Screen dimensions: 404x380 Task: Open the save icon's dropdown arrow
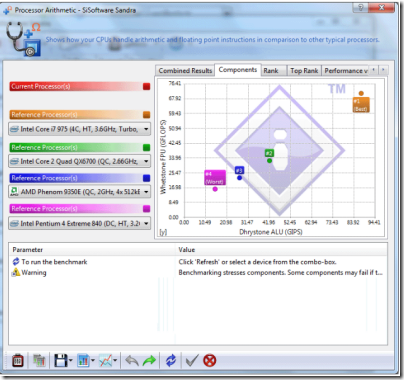70,361
